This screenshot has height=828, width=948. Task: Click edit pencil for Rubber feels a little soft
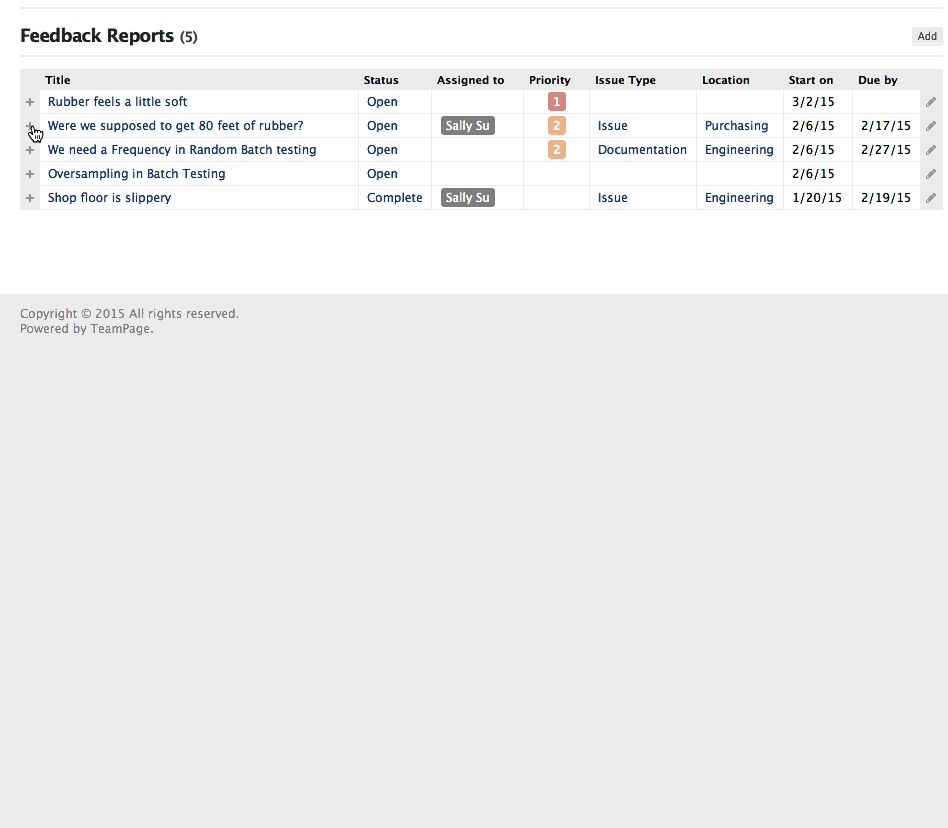point(931,102)
